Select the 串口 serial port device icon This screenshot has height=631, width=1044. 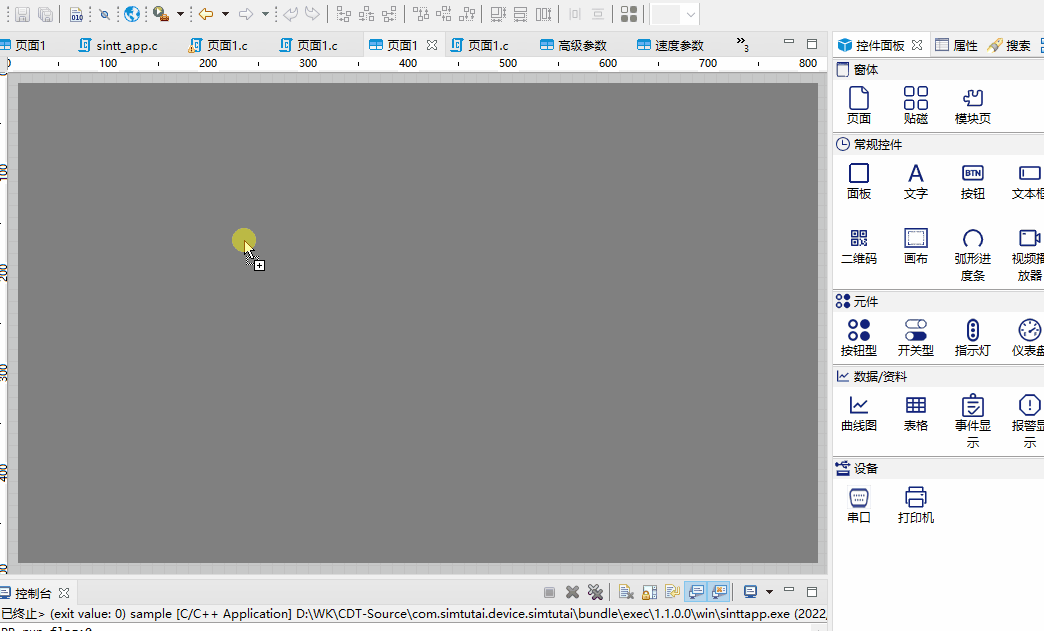coord(858,502)
